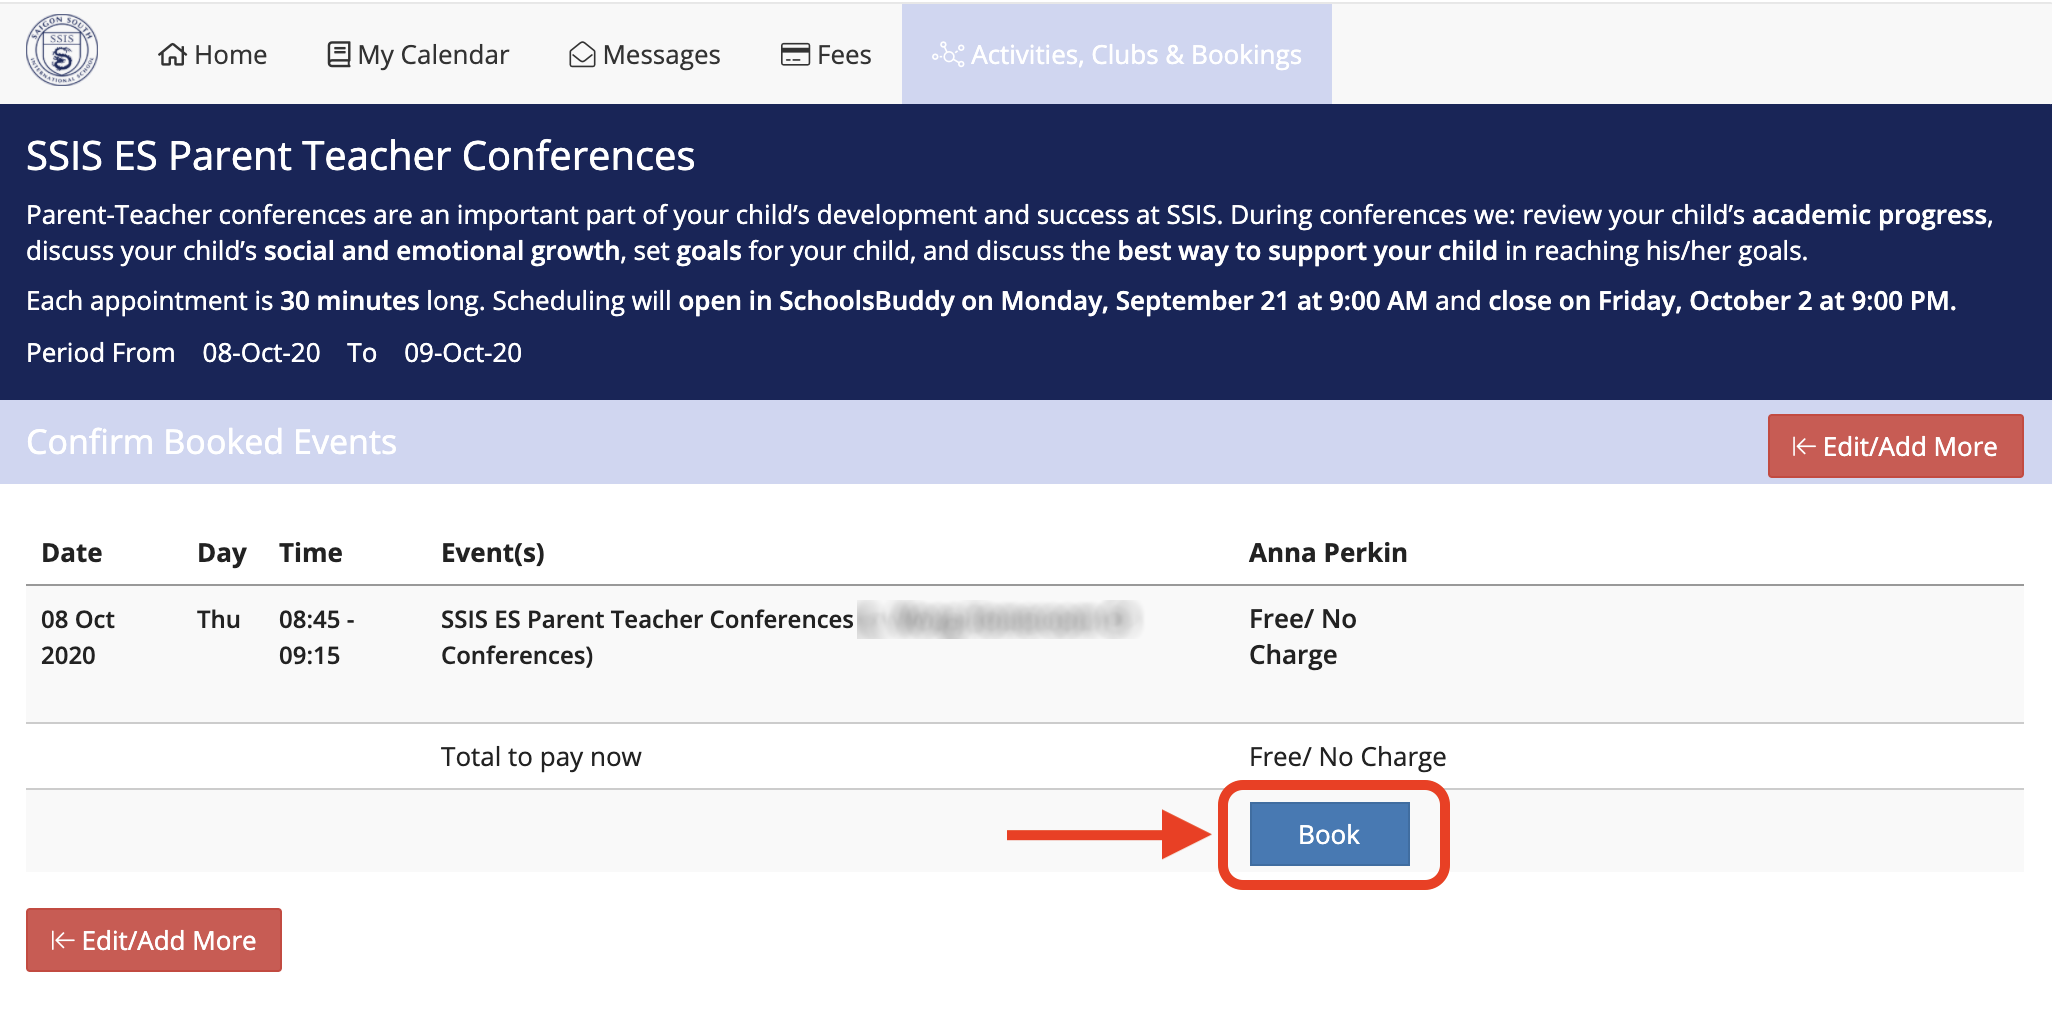Click the calendar book icon
The width and height of the screenshot is (2052, 1032).
tap(339, 54)
